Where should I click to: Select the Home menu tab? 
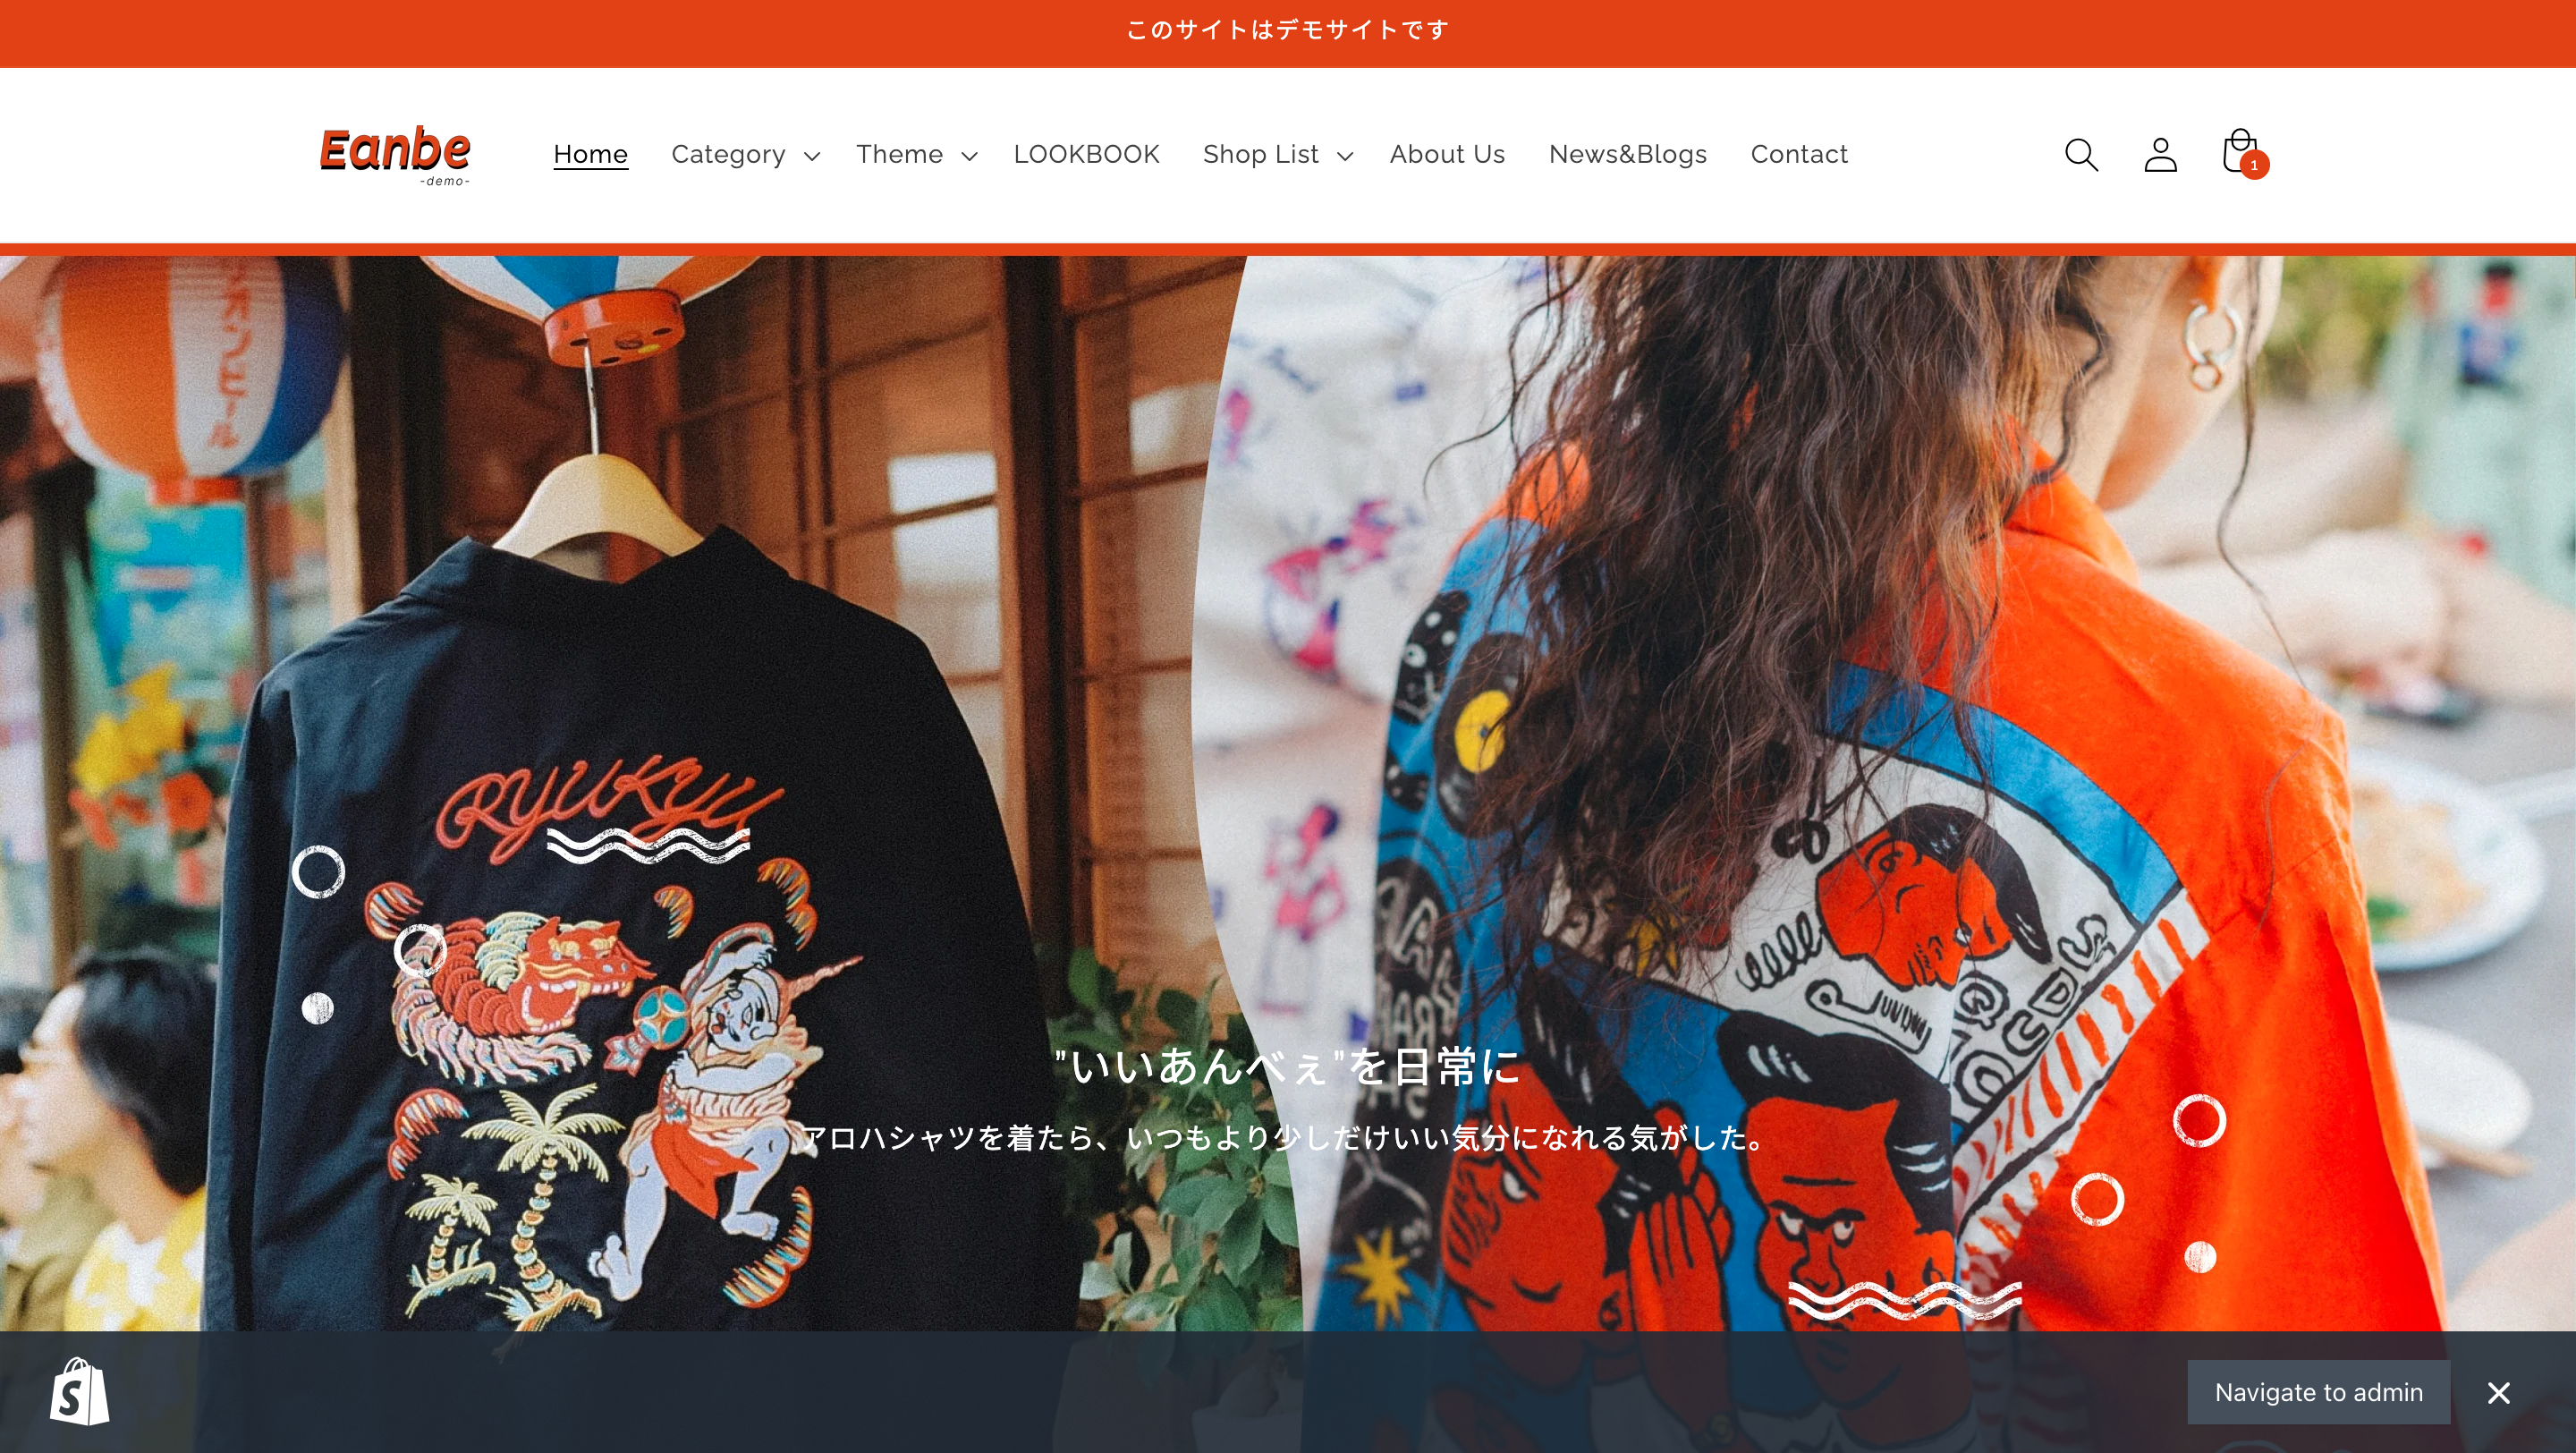point(591,154)
